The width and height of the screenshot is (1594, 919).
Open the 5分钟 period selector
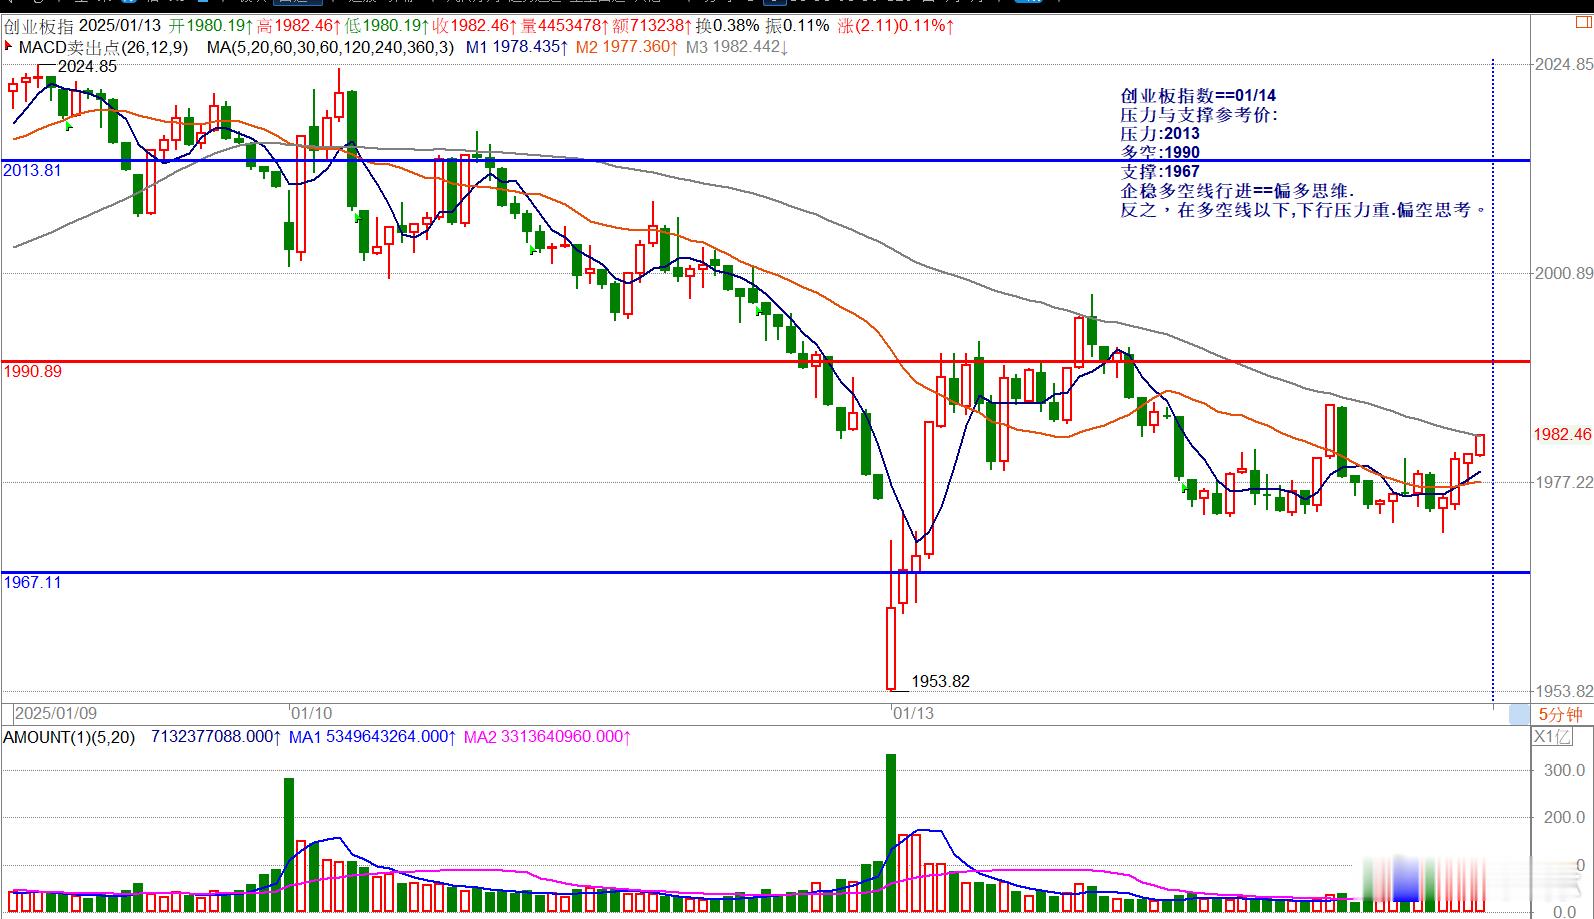point(1560,714)
